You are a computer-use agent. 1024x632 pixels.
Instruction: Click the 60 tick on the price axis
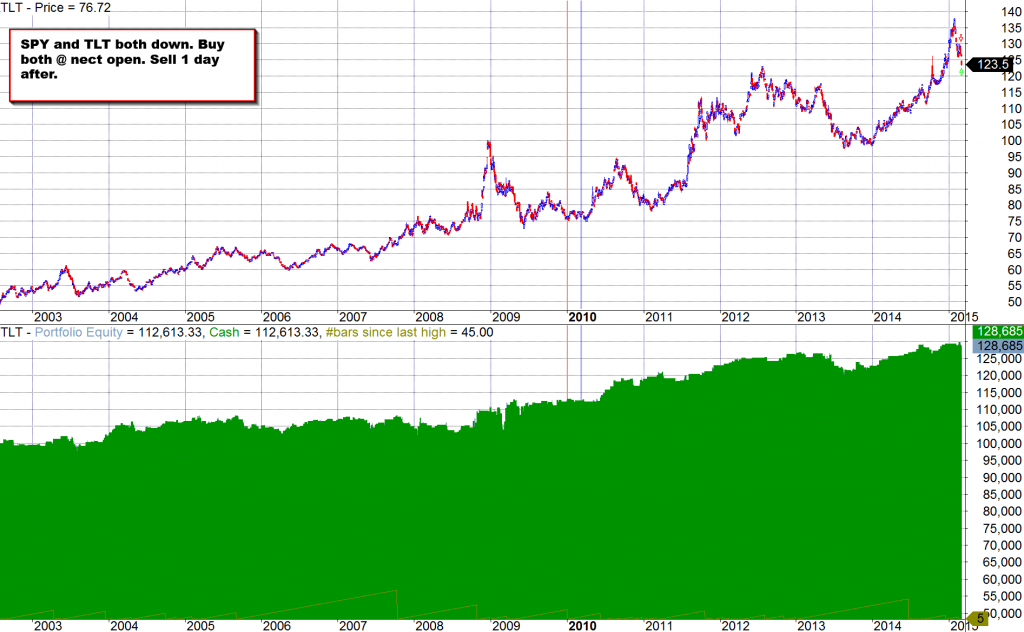1014,270
